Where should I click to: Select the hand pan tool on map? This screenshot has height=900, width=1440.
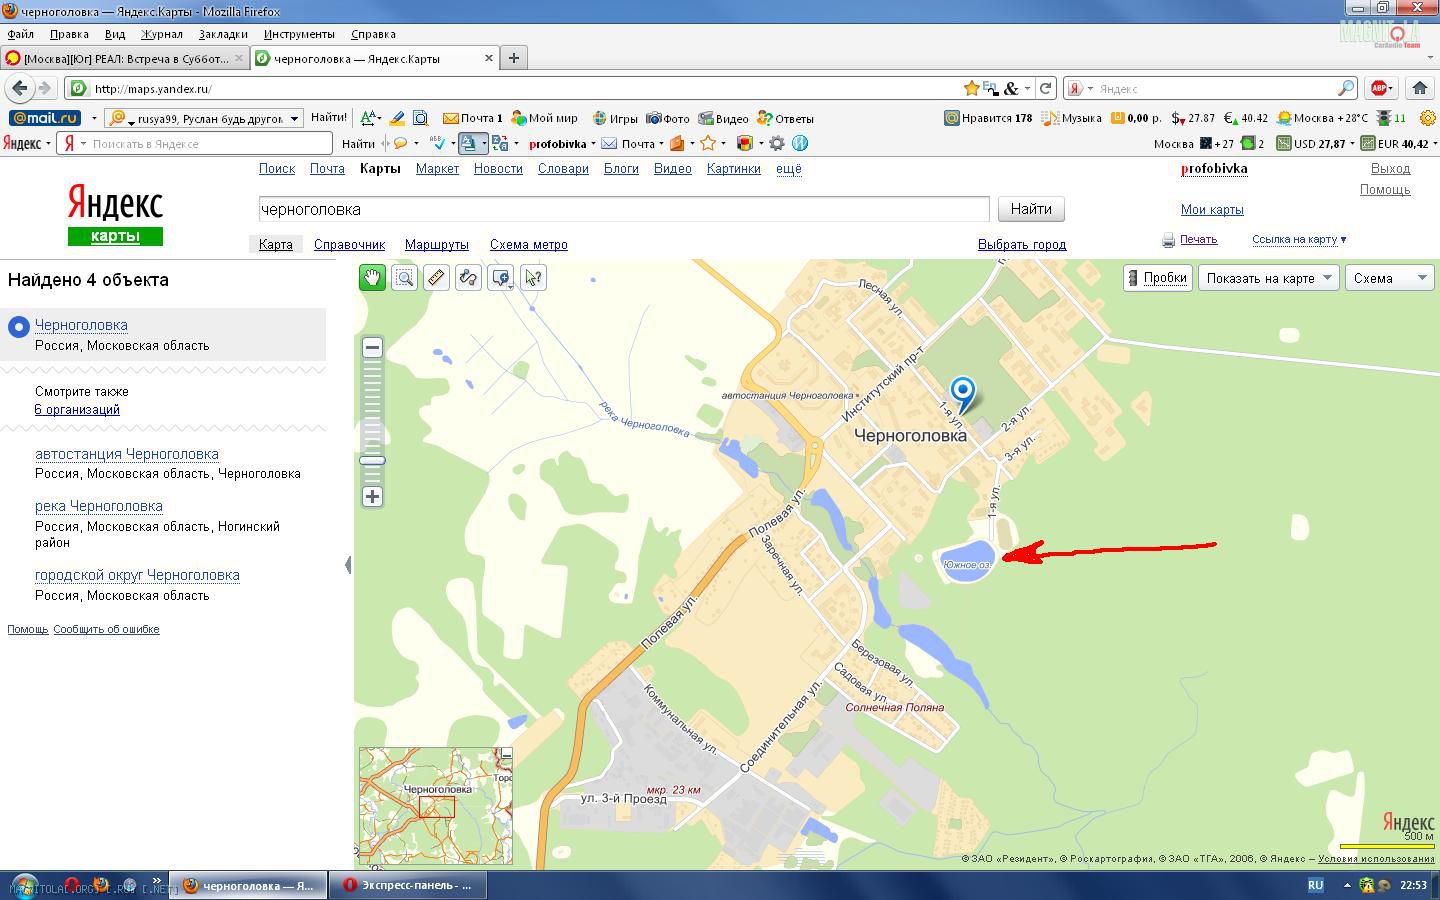point(372,278)
